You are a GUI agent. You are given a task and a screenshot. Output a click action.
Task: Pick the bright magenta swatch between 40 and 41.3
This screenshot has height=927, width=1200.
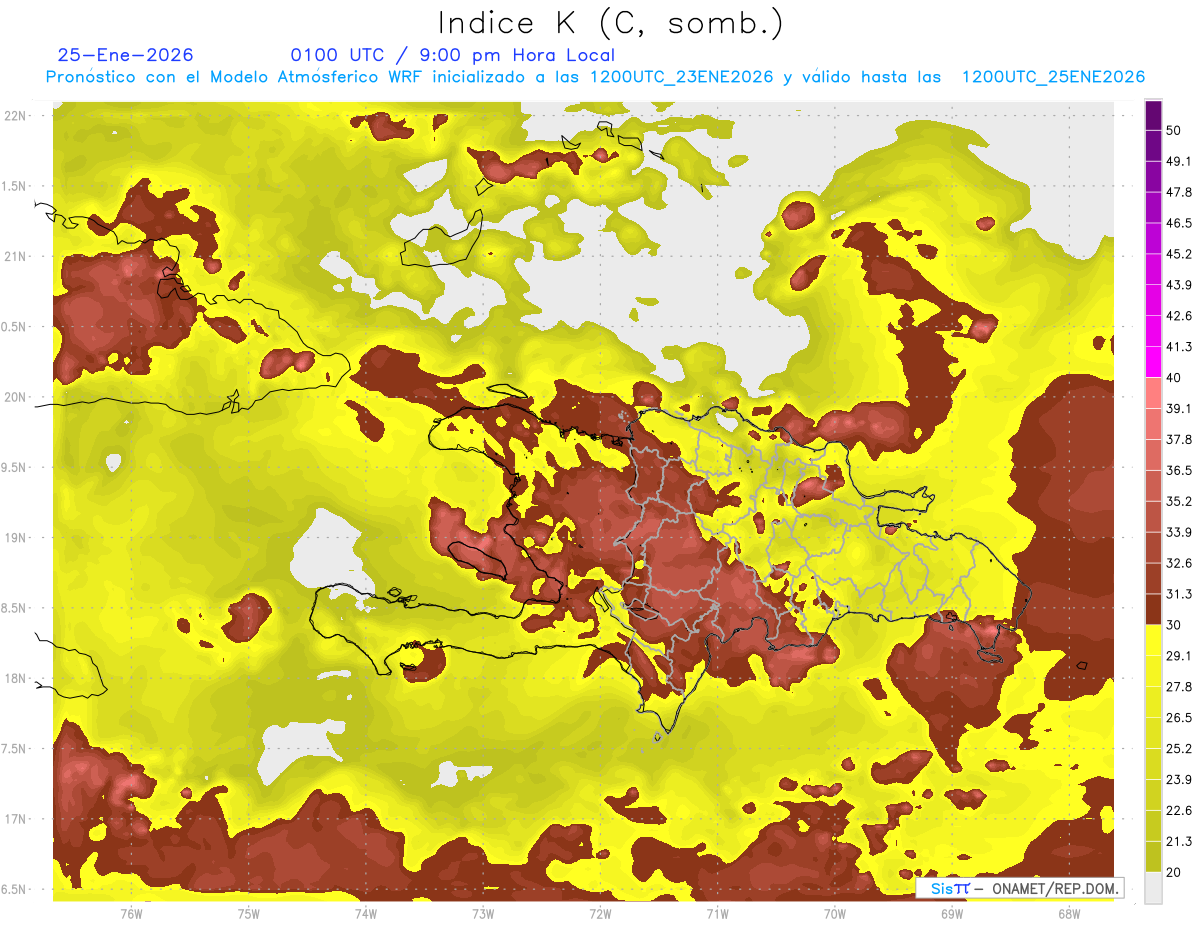[1154, 362]
